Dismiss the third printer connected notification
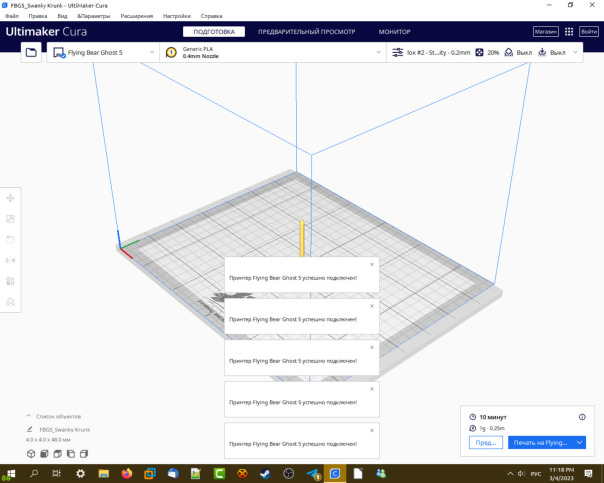604x483 pixels. (x=372, y=347)
